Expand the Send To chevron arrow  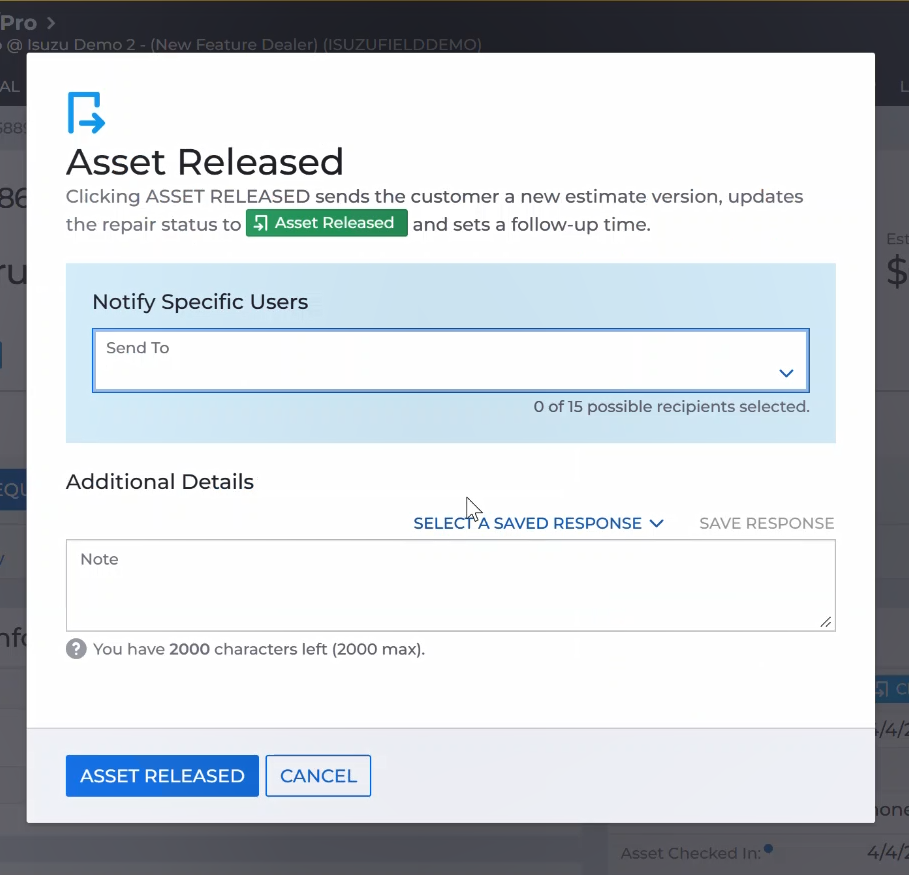[786, 373]
